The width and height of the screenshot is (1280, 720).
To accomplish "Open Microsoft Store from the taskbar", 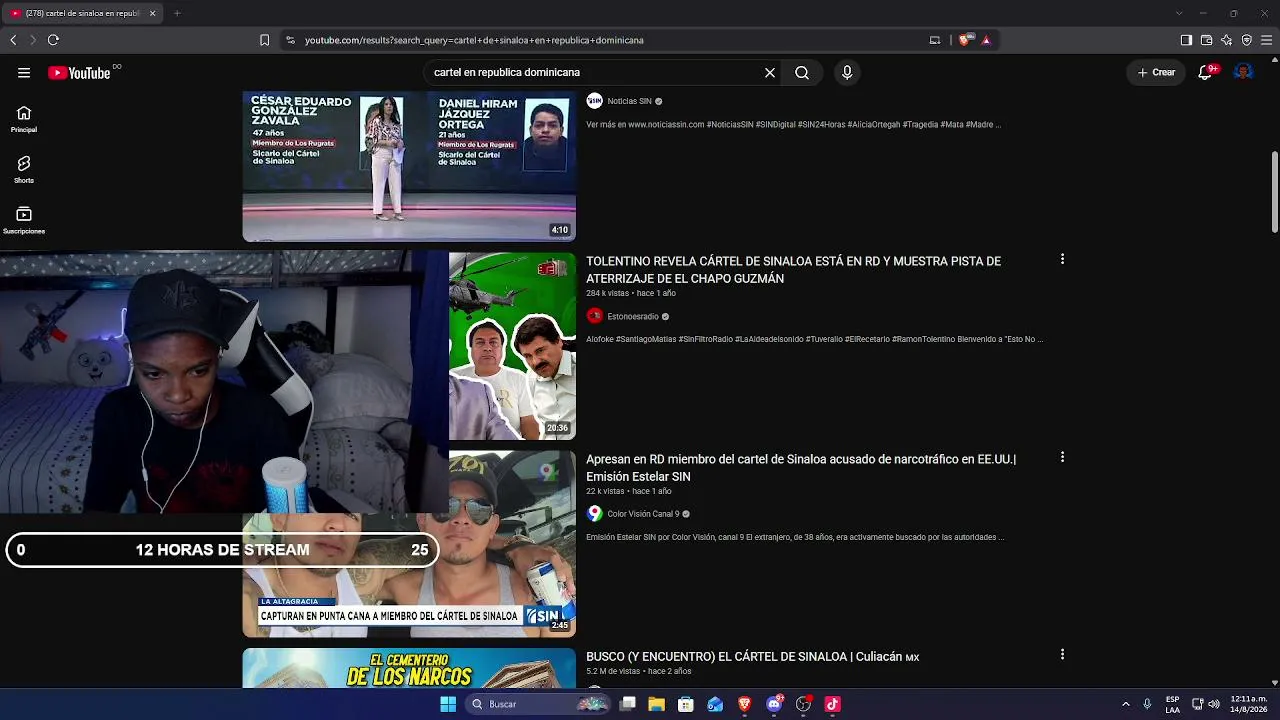I will [x=686, y=704].
